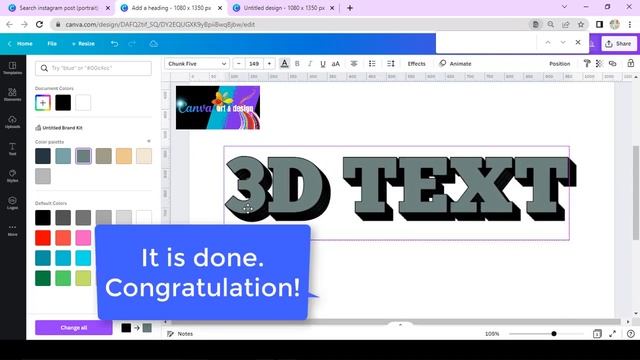Toggle italic formatting

[x=310, y=64]
